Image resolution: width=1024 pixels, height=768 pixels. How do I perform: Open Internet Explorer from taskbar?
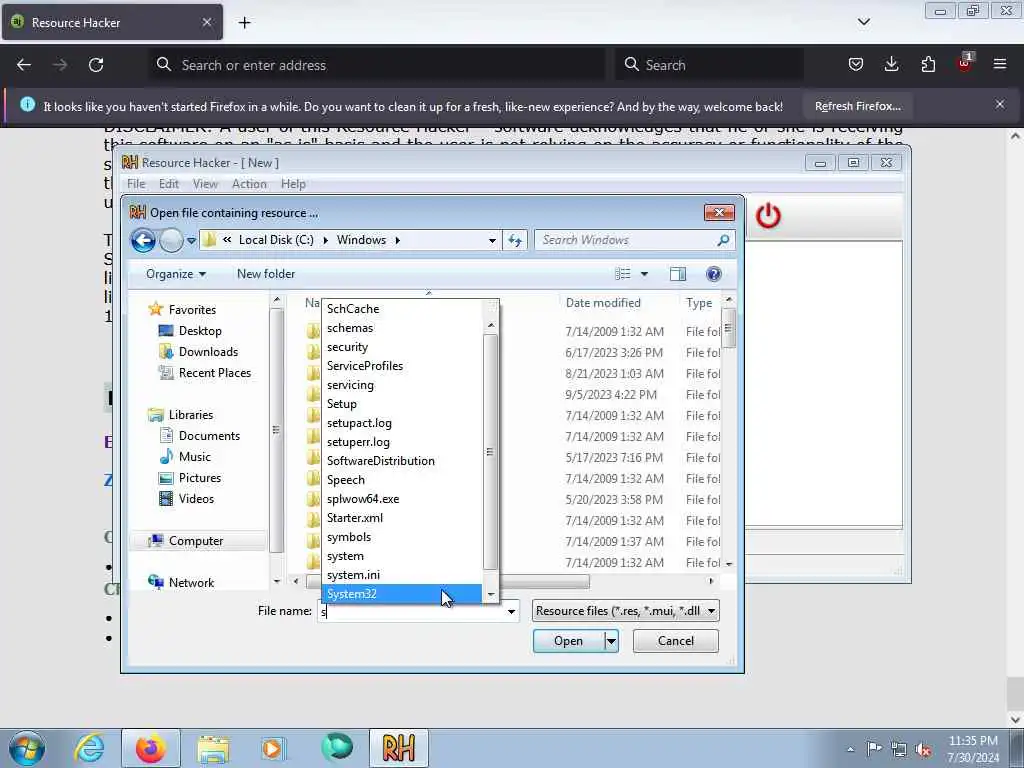pos(89,748)
